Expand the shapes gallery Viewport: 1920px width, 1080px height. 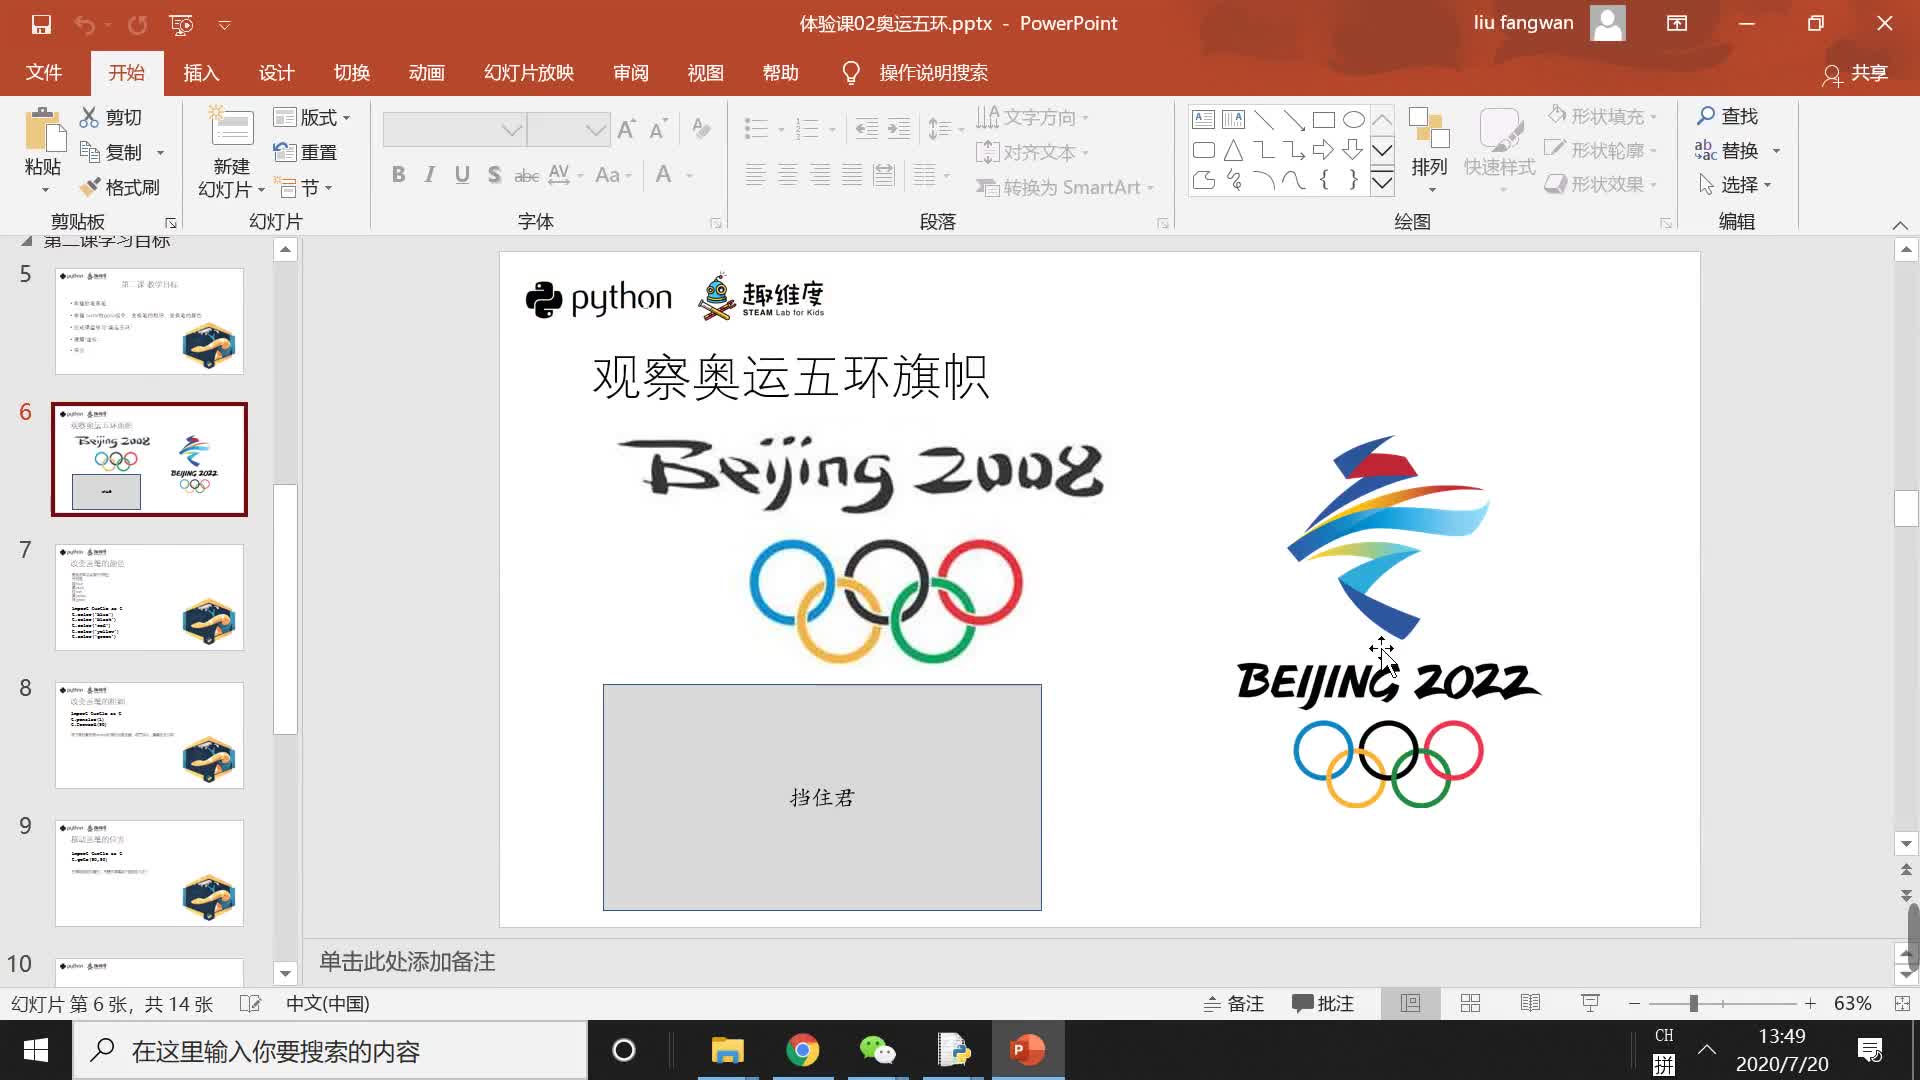[1382, 181]
